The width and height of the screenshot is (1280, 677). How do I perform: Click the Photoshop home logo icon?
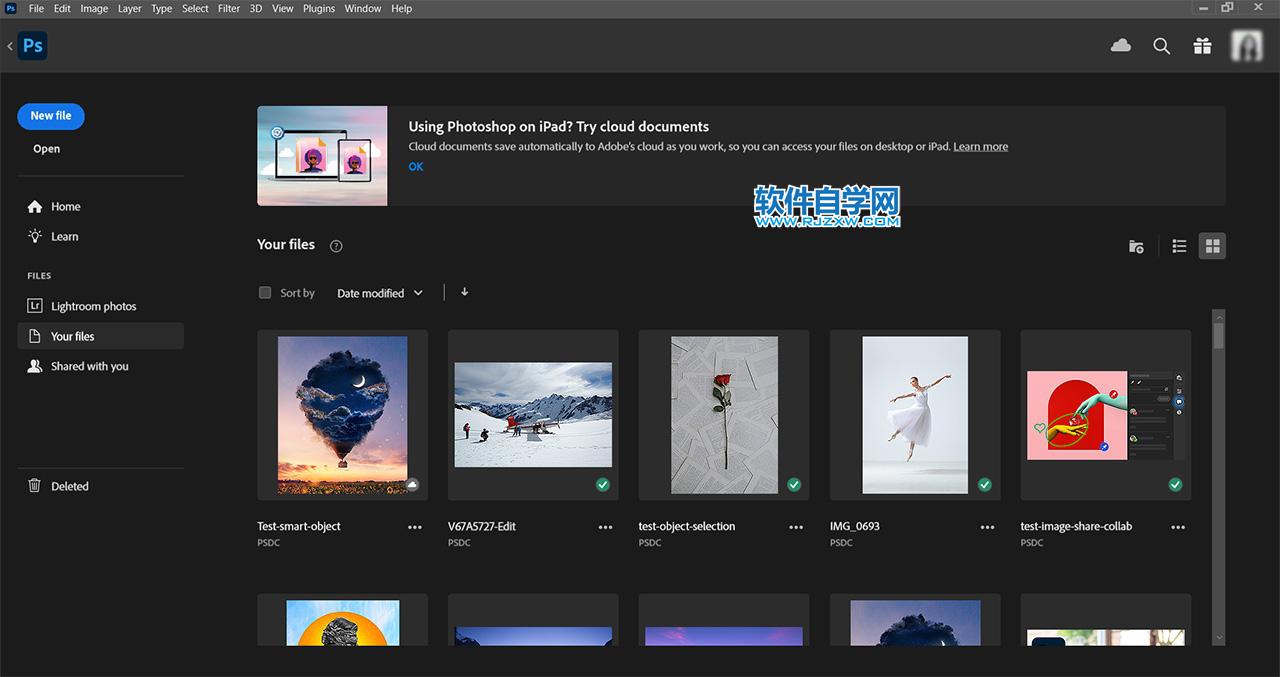[33, 46]
